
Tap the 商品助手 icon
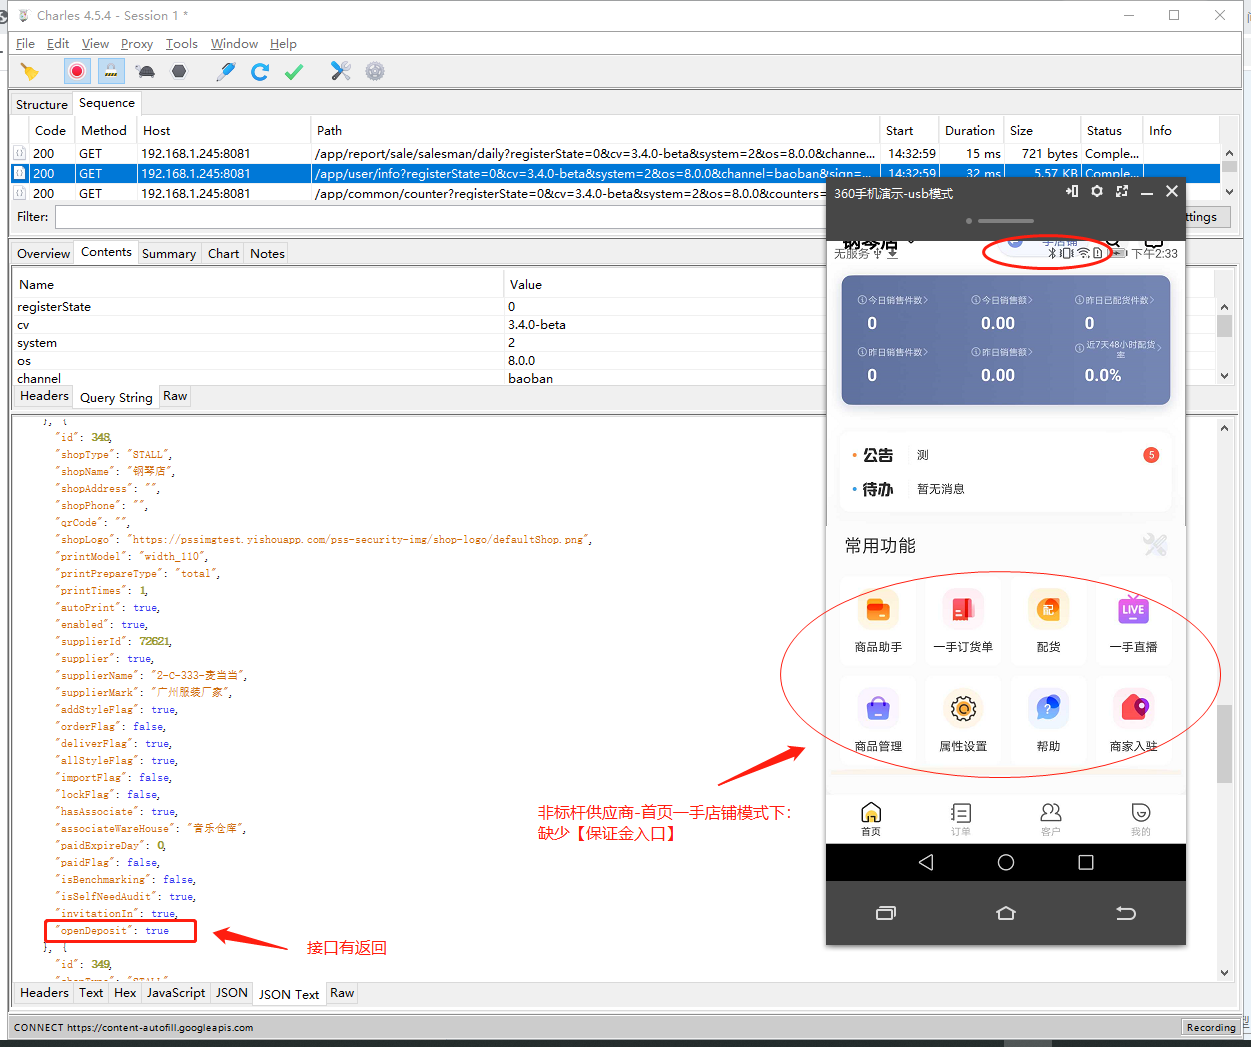click(878, 610)
